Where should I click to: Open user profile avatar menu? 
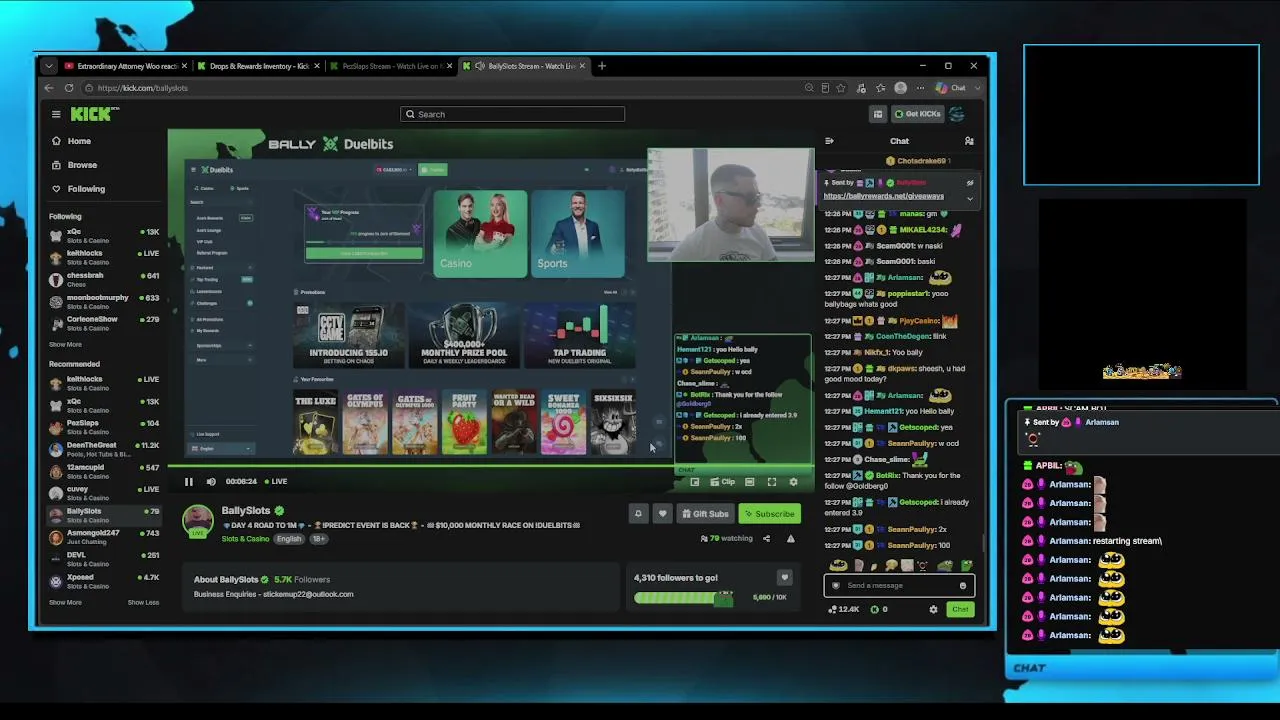tap(957, 114)
